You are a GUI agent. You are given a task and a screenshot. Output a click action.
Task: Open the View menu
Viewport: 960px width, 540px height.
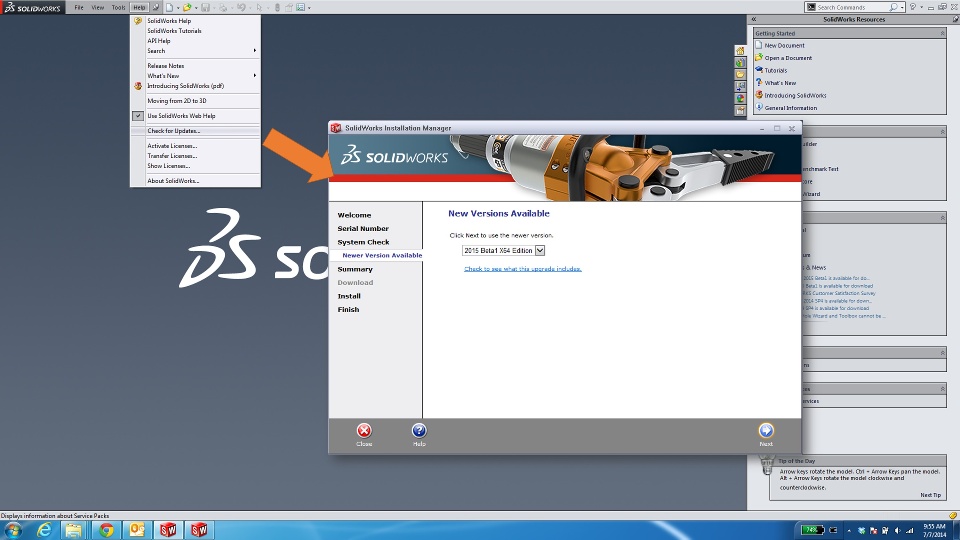[98, 7]
